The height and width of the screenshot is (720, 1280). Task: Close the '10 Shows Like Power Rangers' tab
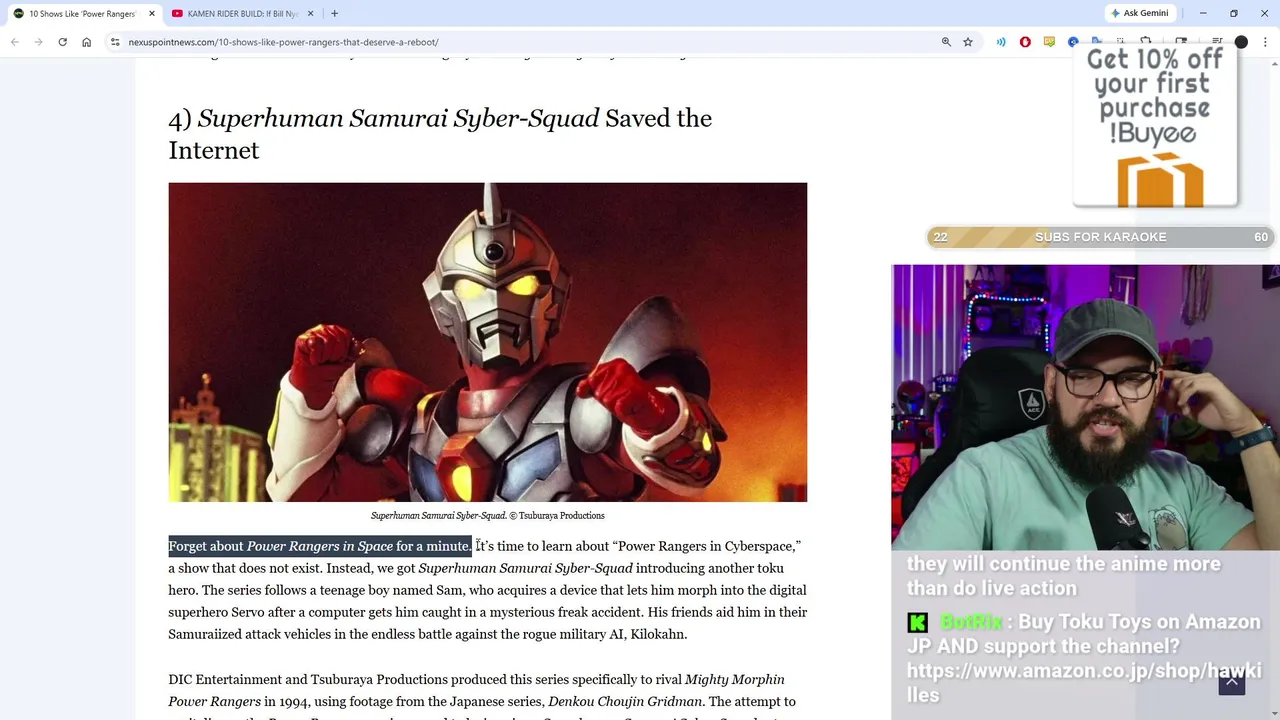click(152, 13)
